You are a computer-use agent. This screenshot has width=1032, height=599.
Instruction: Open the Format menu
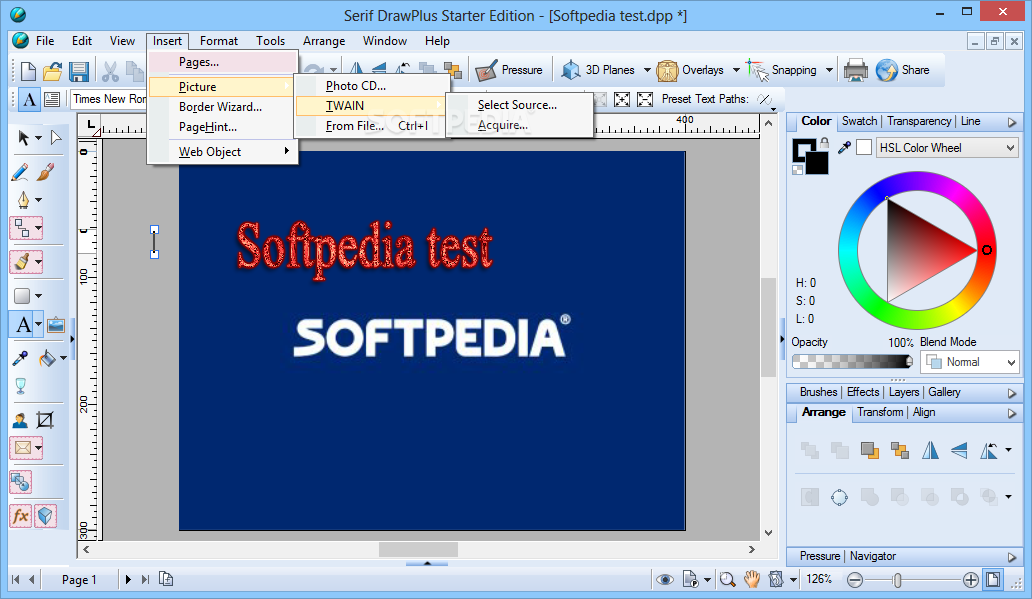tap(219, 41)
